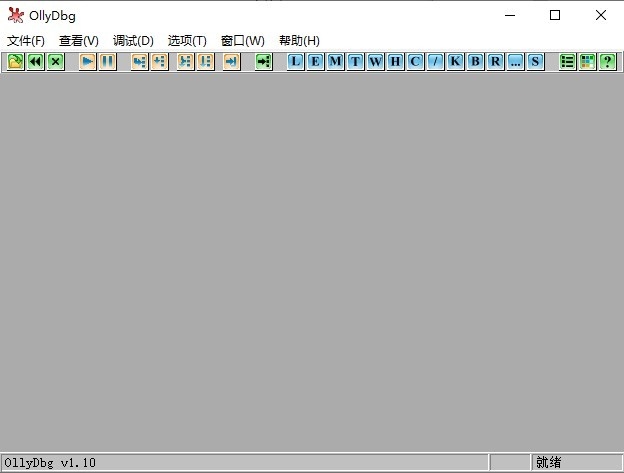The width and height of the screenshot is (624, 473).
Task: Open the 调试(D) menu
Action: [x=133, y=41]
